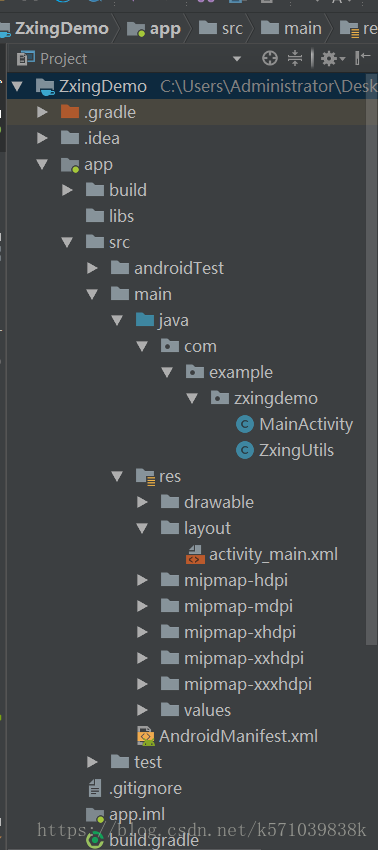Click the Collapse All icon in Project panel

(x=294, y=58)
